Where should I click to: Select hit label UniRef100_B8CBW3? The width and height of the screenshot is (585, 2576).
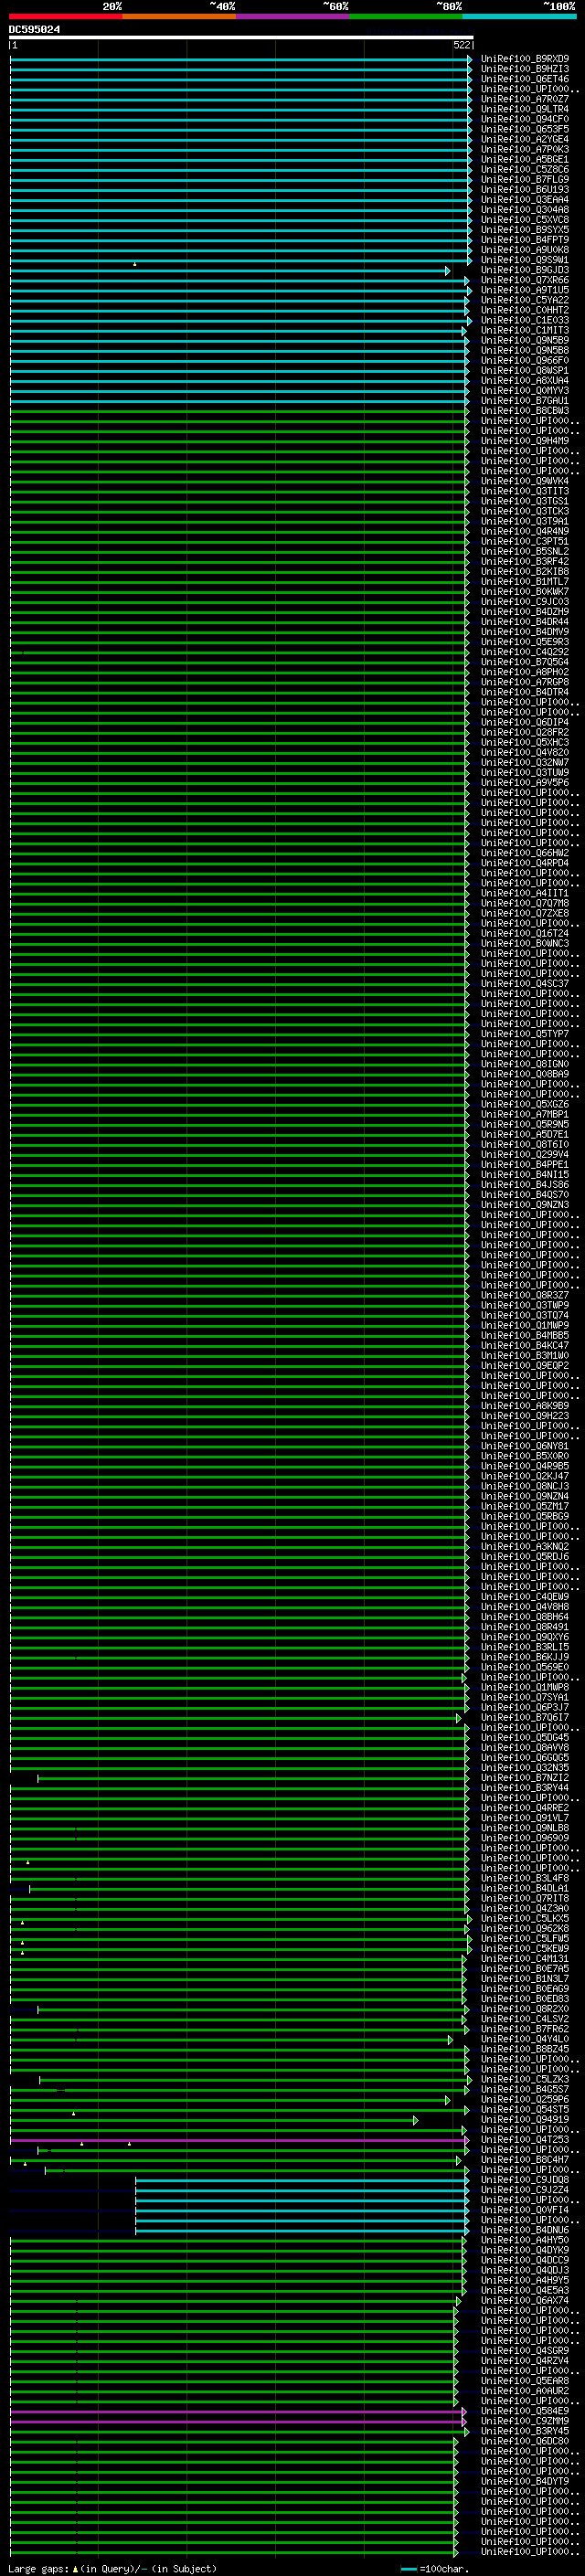point(525,411)
